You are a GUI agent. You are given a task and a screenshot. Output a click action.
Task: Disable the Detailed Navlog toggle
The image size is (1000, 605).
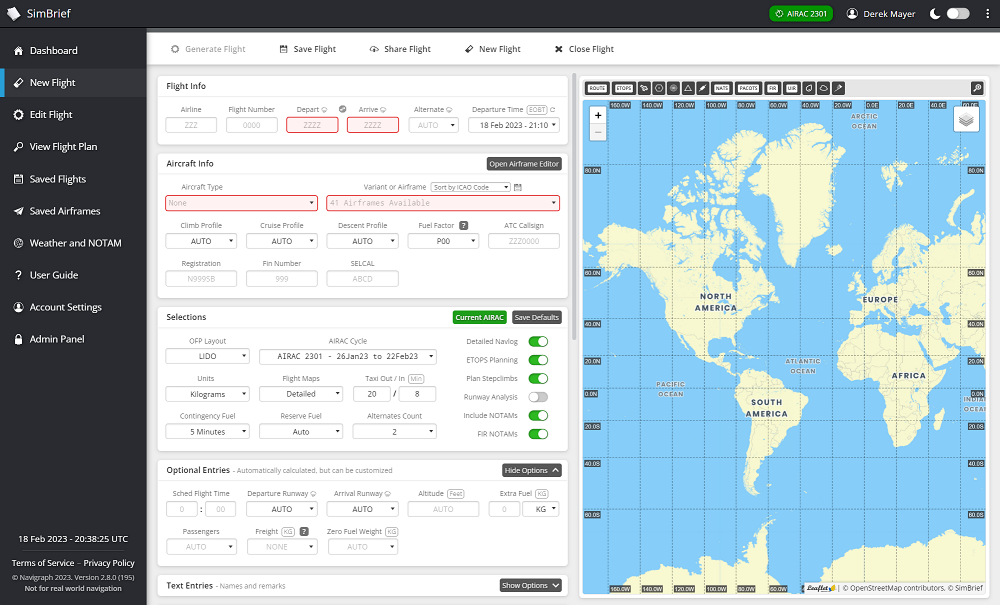coord(538,341)
